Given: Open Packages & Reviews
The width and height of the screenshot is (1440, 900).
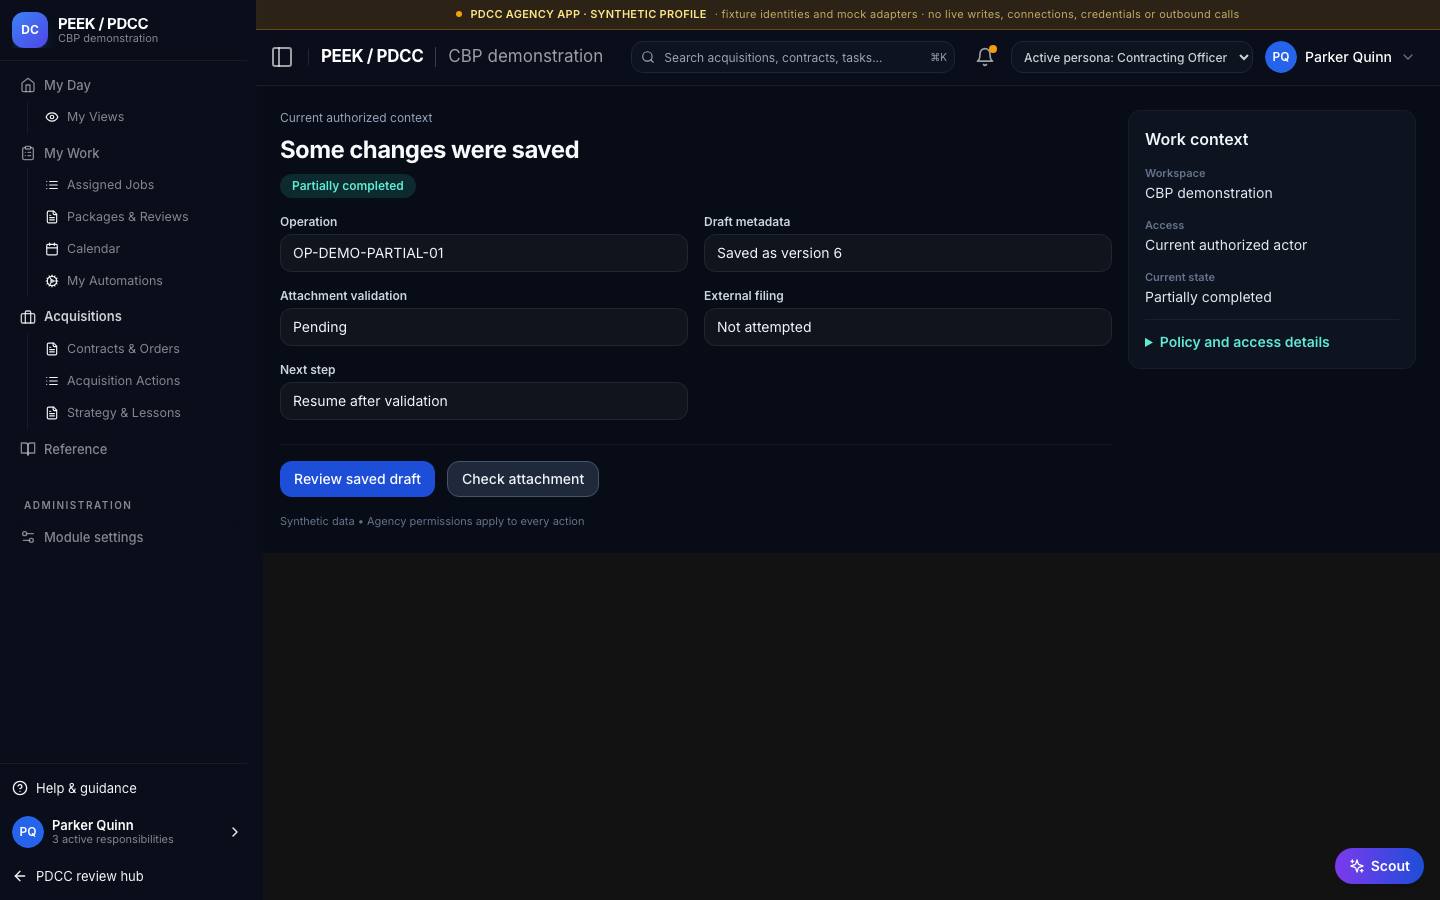Looking at the screenshot, I should click(127, 217).
